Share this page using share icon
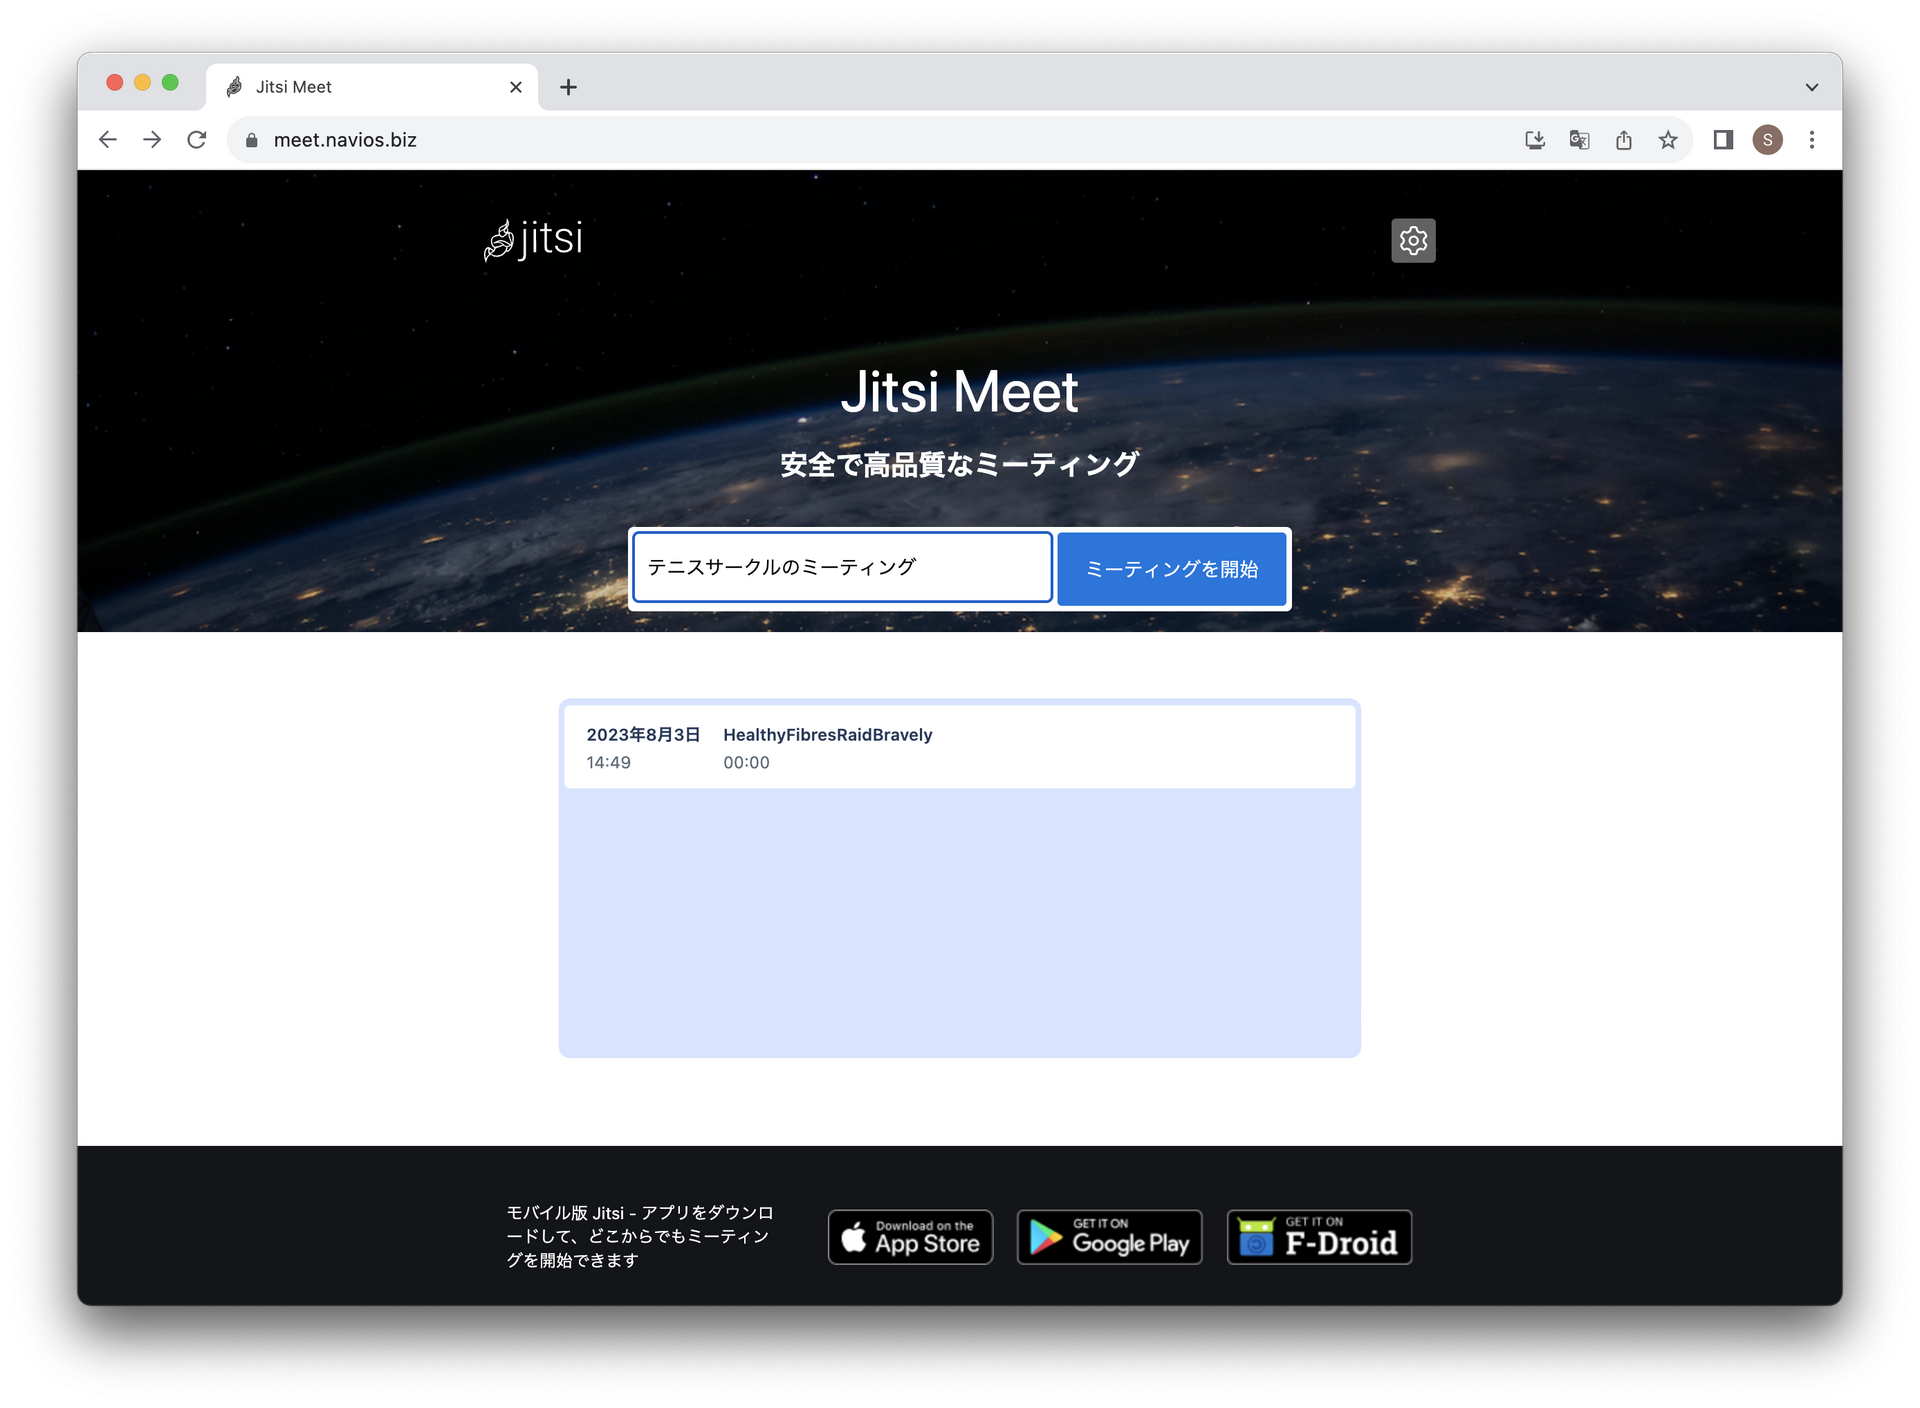 click(1624, 140)
